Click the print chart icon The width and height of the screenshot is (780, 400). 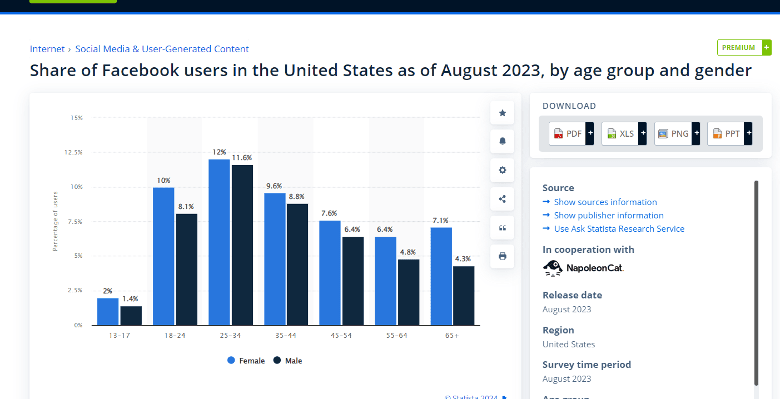[x=502, y=256]
